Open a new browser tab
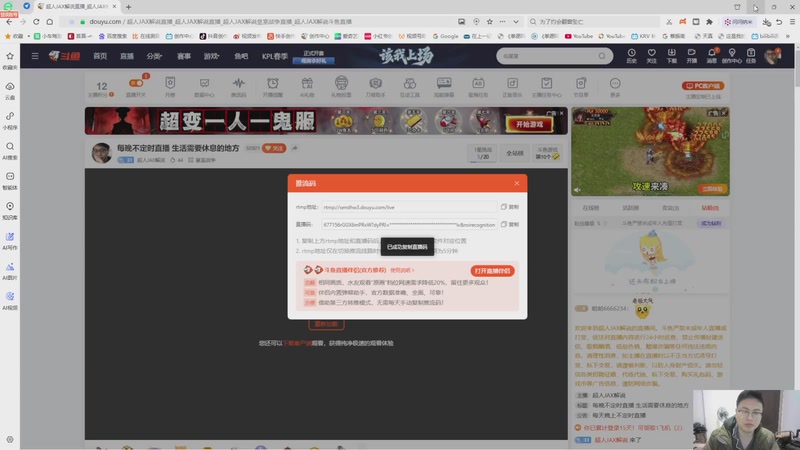 pyautogui.click(x=129, y=7)
